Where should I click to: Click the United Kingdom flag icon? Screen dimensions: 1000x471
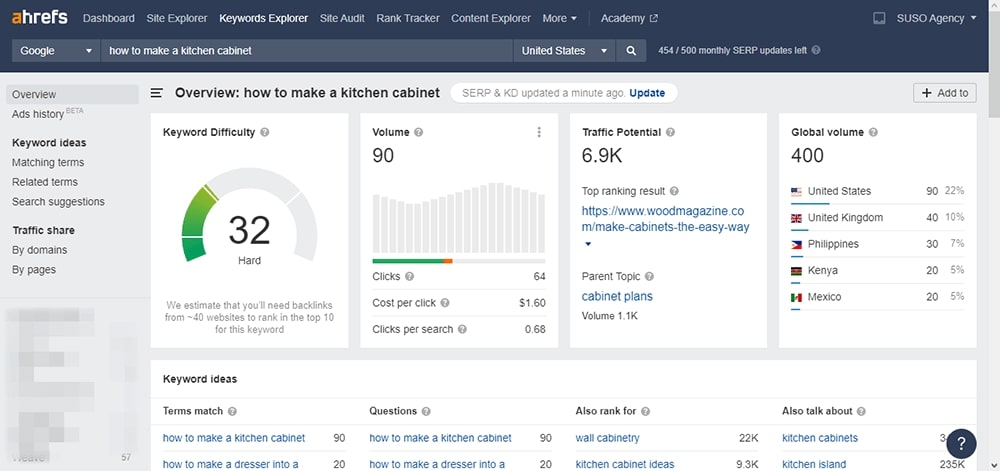point(796,218)
